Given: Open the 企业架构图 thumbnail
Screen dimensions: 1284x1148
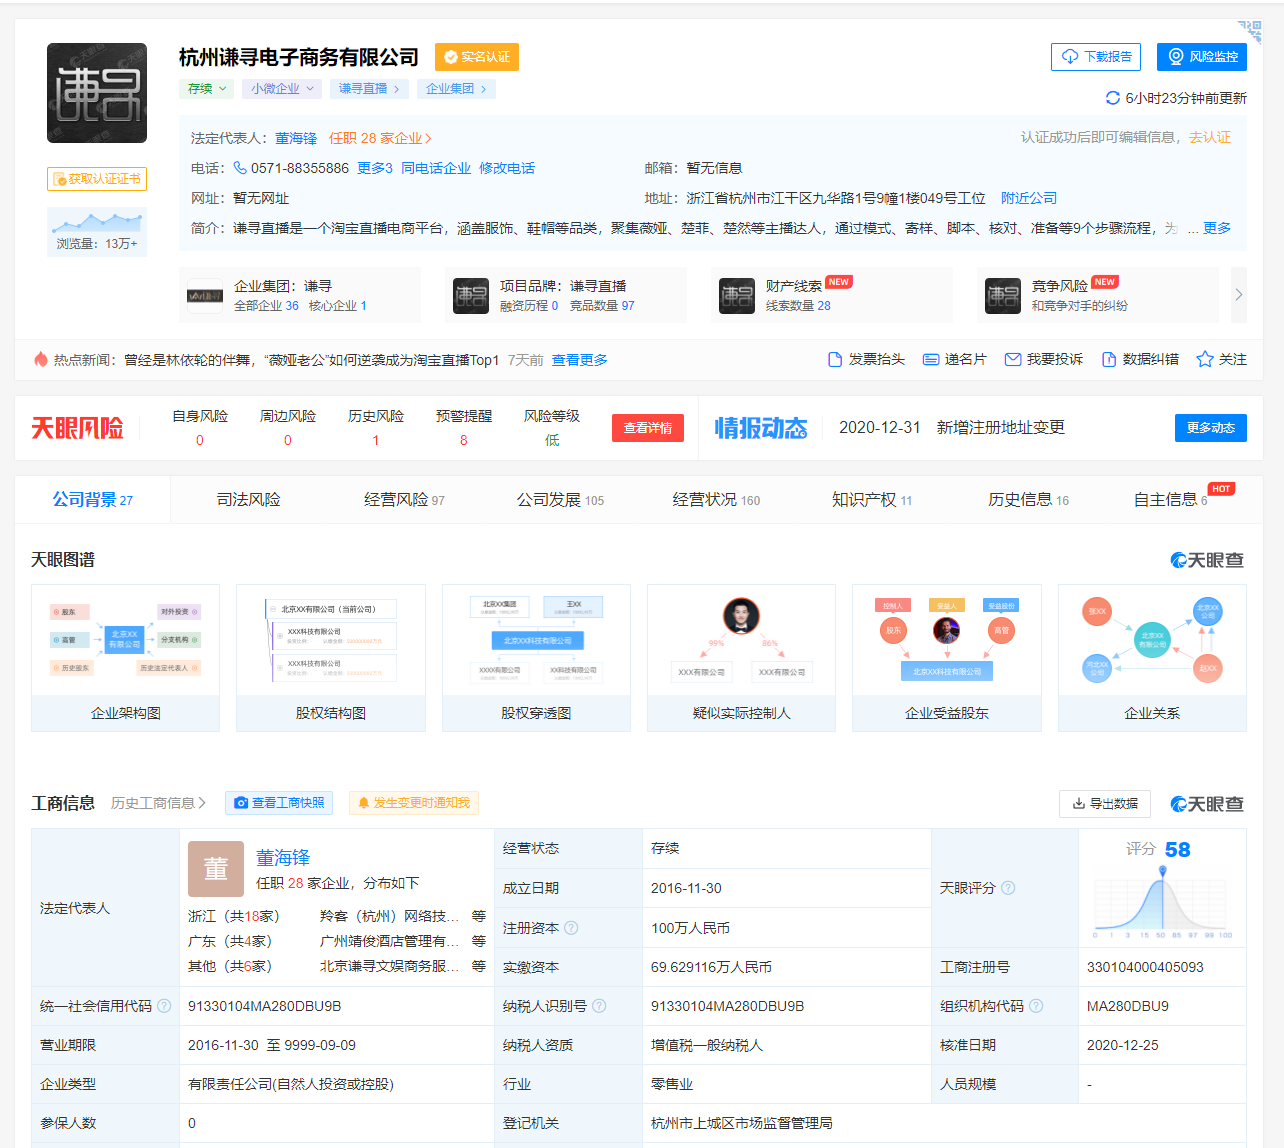Looking at the screenshot, I should (x=125, y=658).
